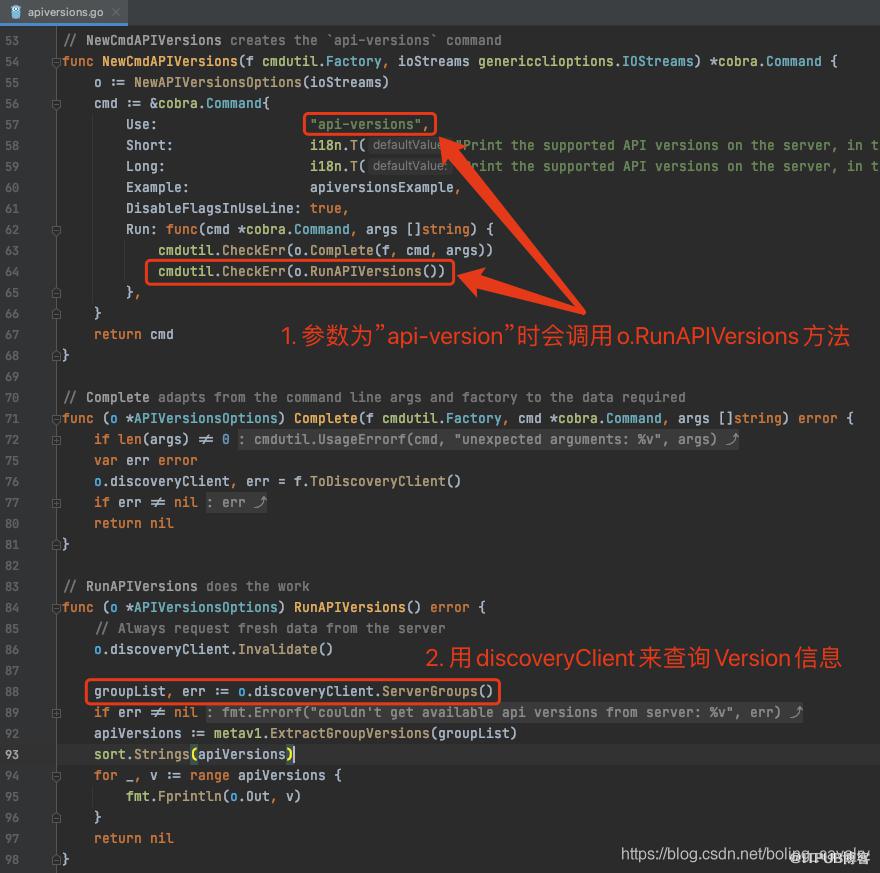This screenshot has height=873, width=880.
Task: Click the defaultValue inlay hint on Long line
Action: coord(409,166)
